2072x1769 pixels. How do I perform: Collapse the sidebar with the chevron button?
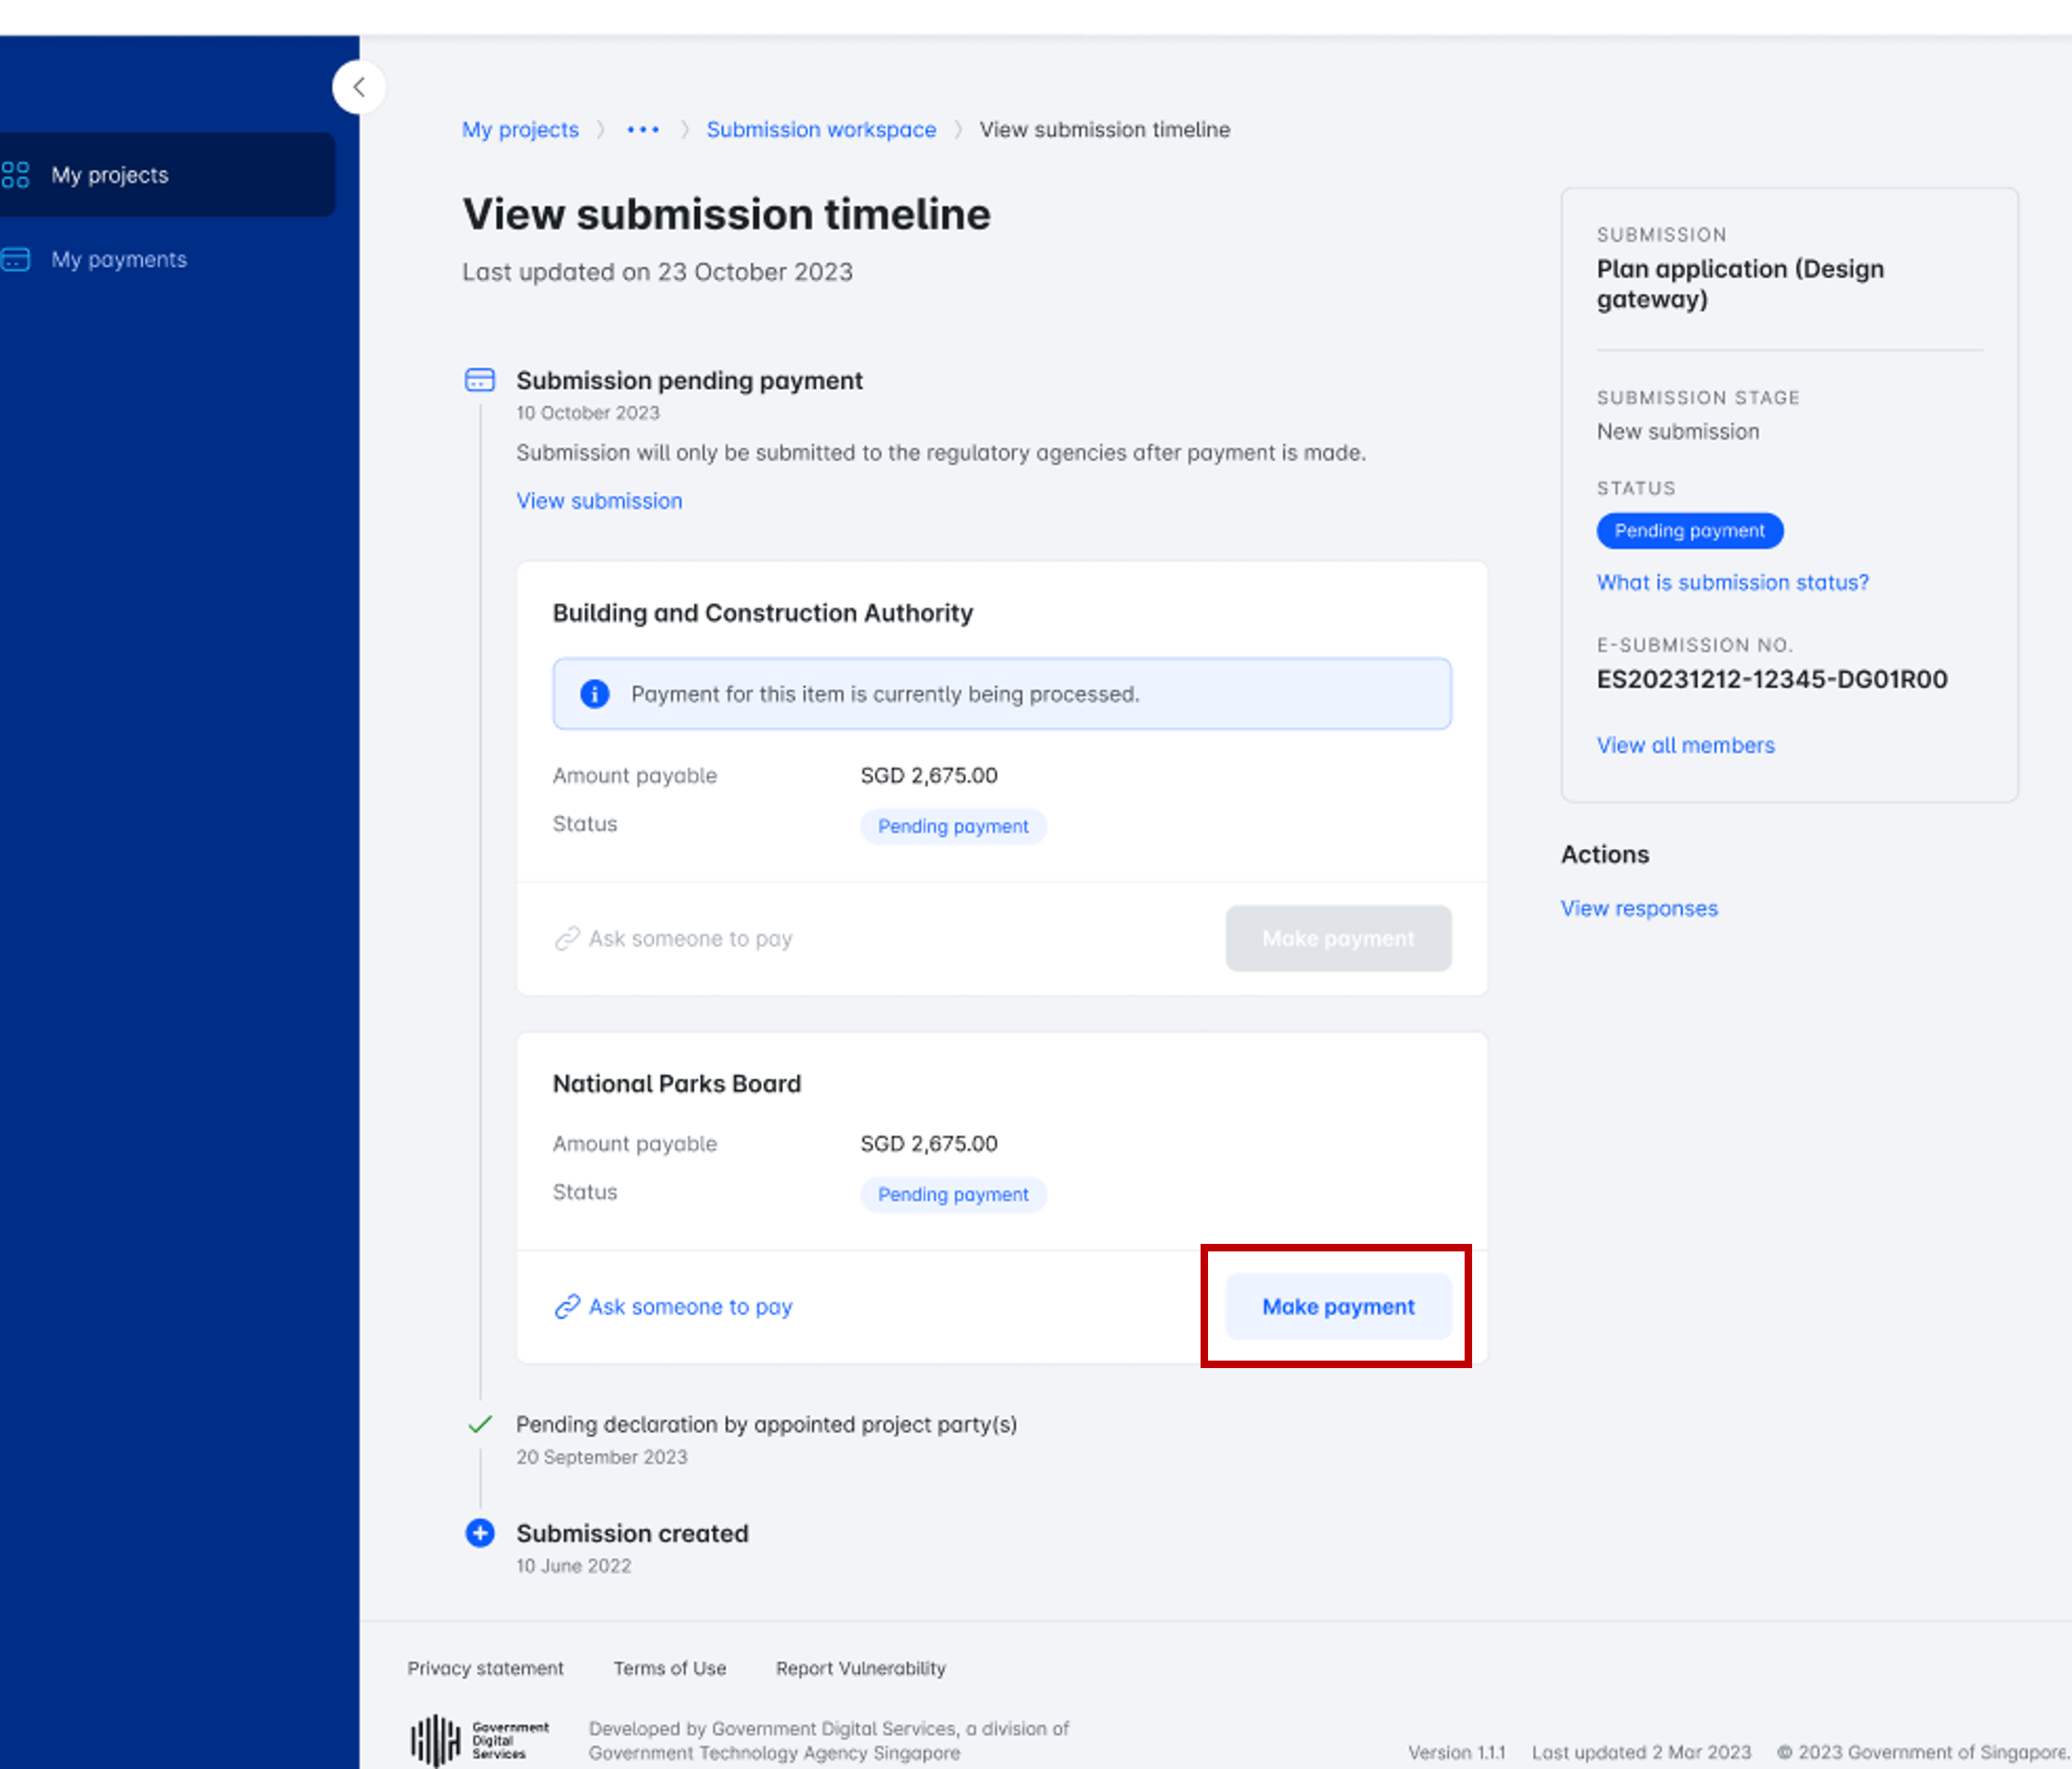click(359, 87)
